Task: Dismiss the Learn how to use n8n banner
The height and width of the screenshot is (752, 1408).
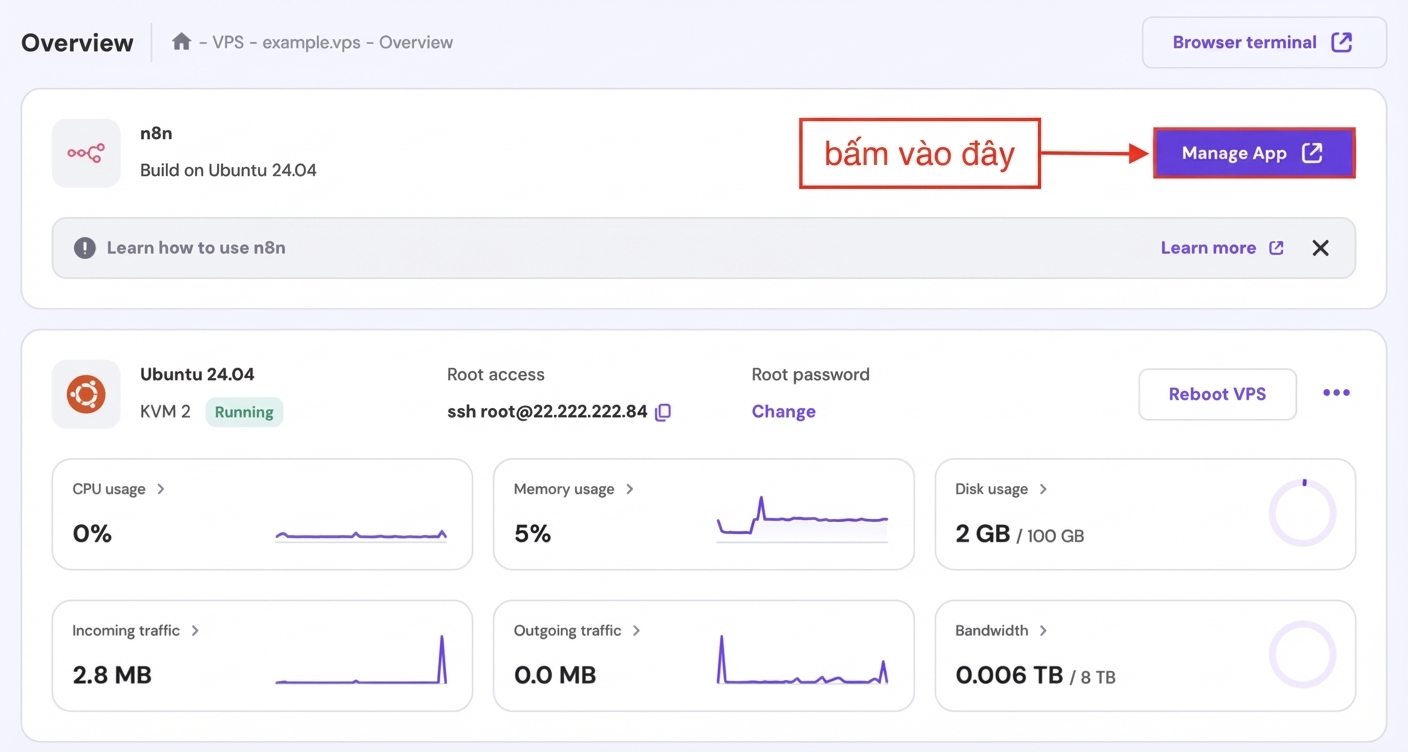Action: (x=1320, y=247)
